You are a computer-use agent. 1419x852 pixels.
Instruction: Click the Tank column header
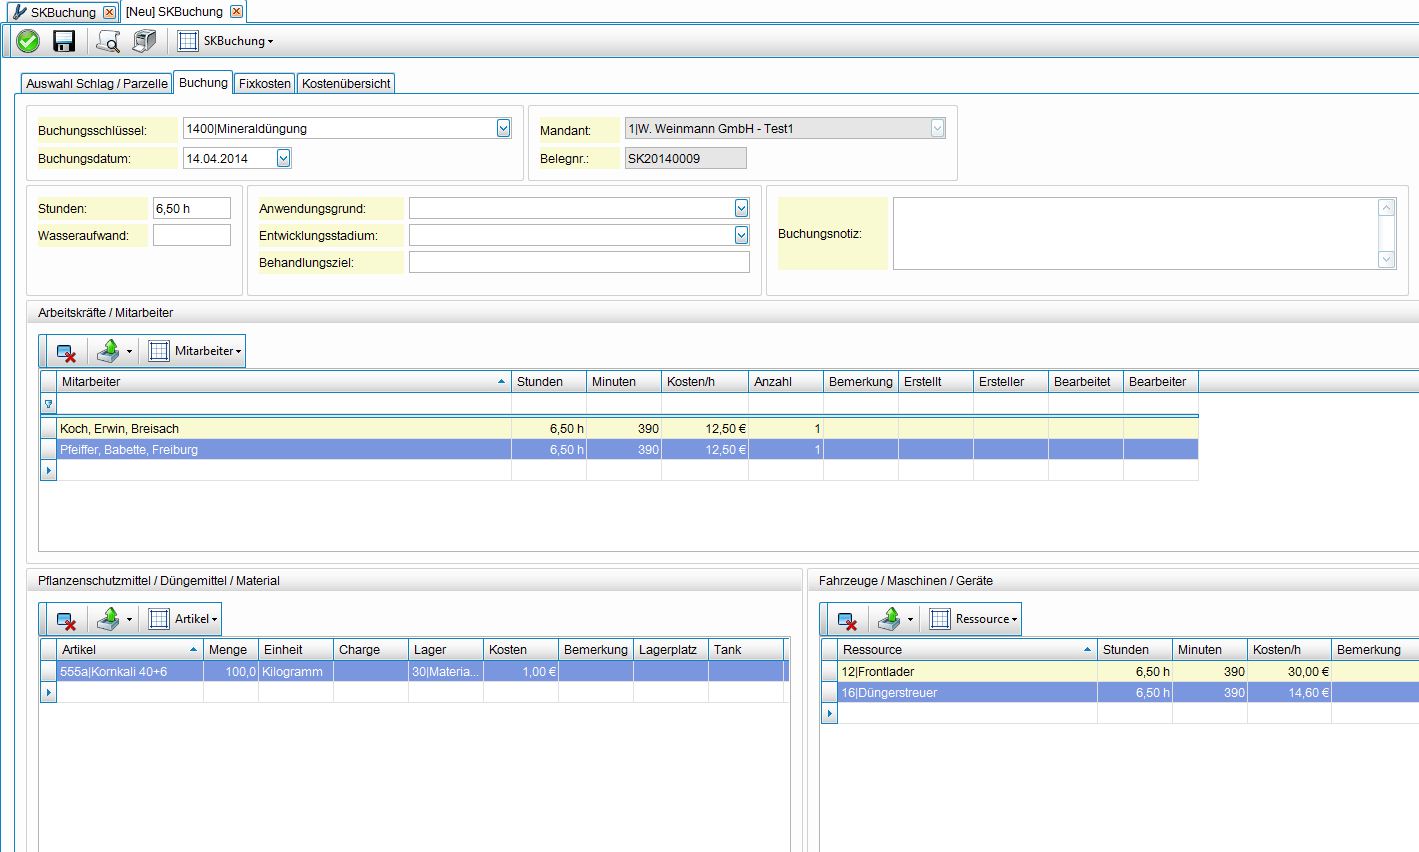click(x=745, y=649)
